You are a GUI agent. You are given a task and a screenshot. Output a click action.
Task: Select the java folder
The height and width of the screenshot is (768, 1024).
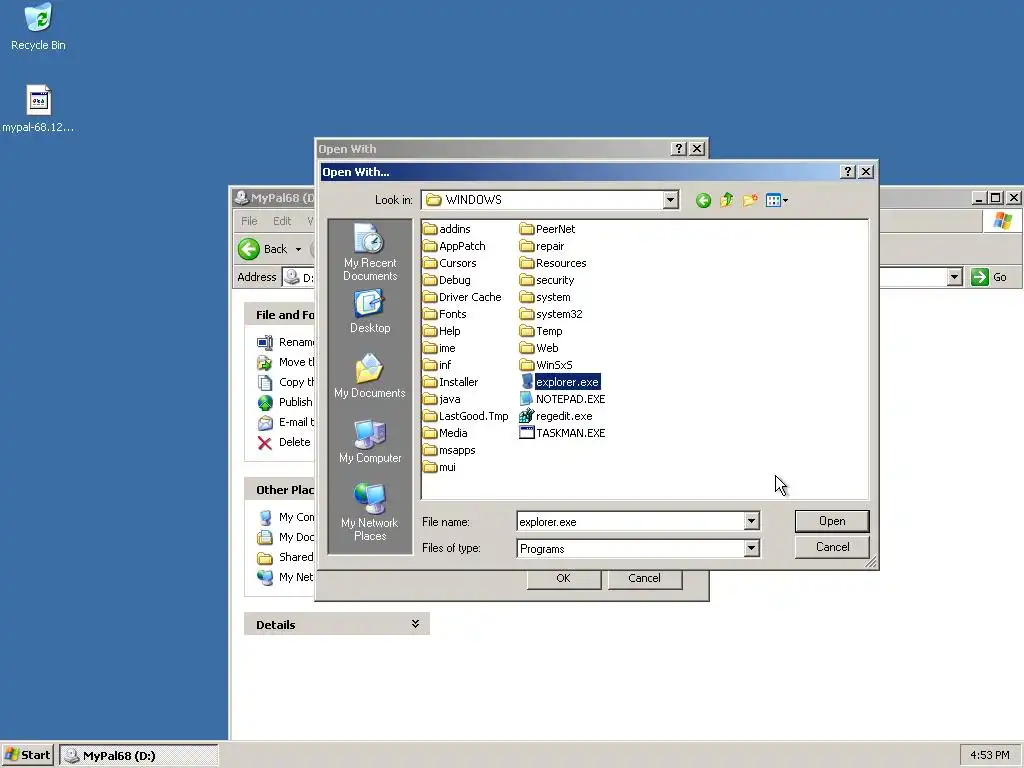pos(441,399)
